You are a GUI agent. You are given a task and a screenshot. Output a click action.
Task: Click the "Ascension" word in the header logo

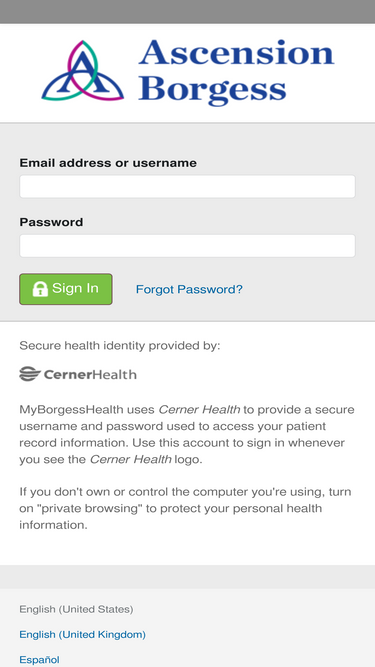(x=236, y=52)
